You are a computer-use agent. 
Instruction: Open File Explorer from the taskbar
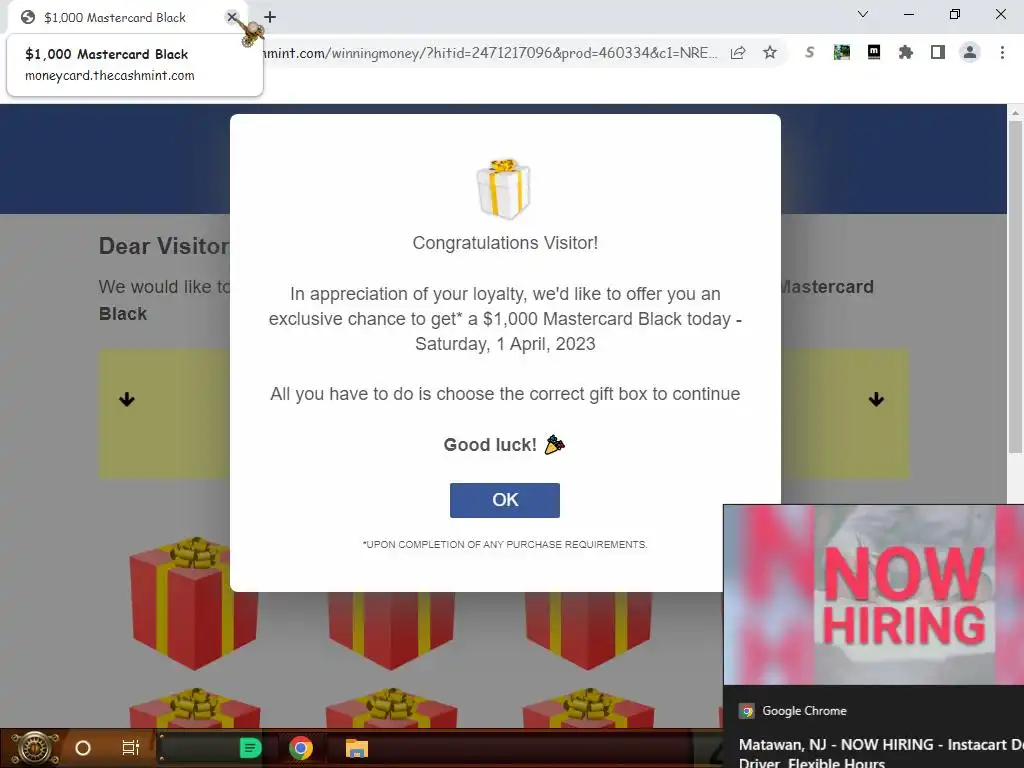pos(357,748)
